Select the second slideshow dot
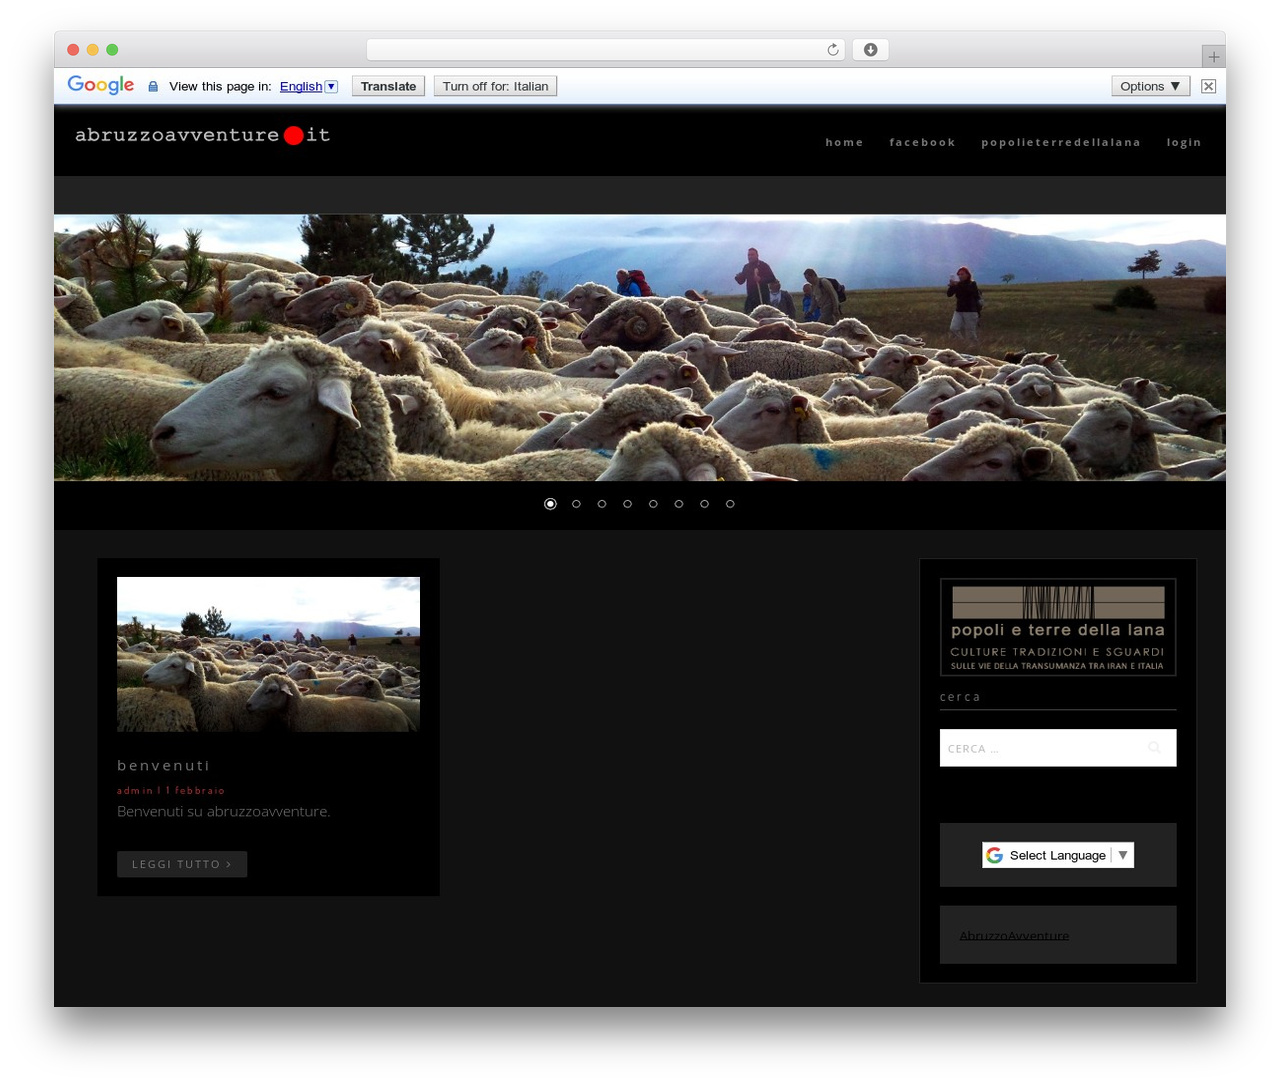 (x=576, y=504)
